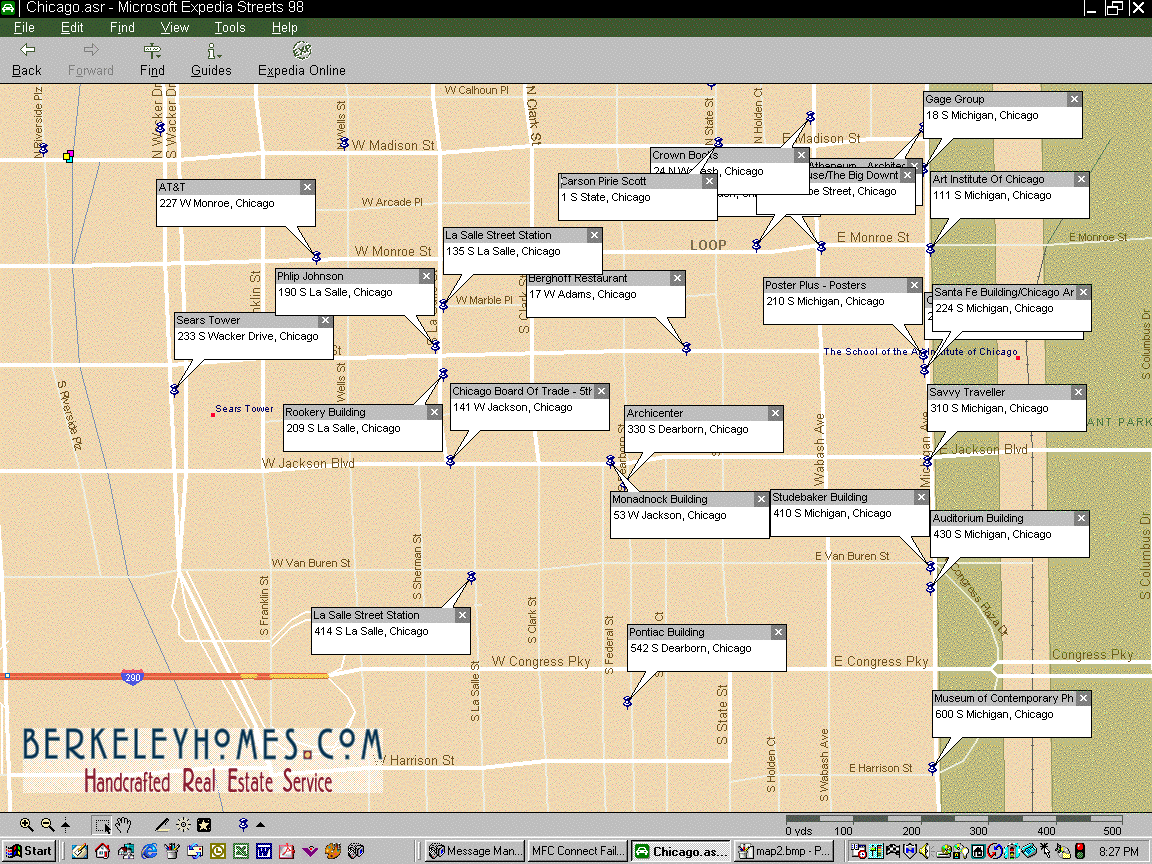Switch to map2.bmp taskbar window
The width and height of the screenshot is (1152, 864).
(x=784, y=851)
